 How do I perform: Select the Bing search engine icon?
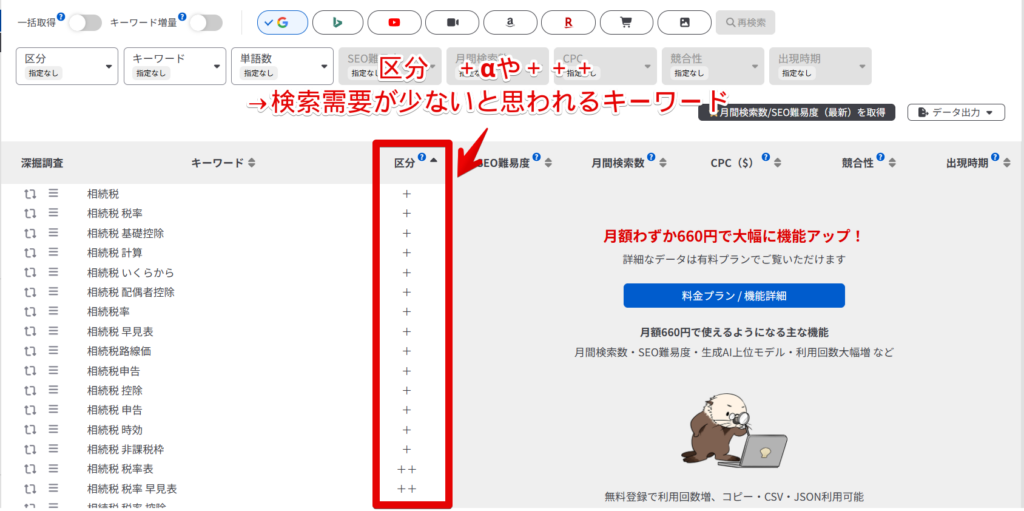[338, 22]
